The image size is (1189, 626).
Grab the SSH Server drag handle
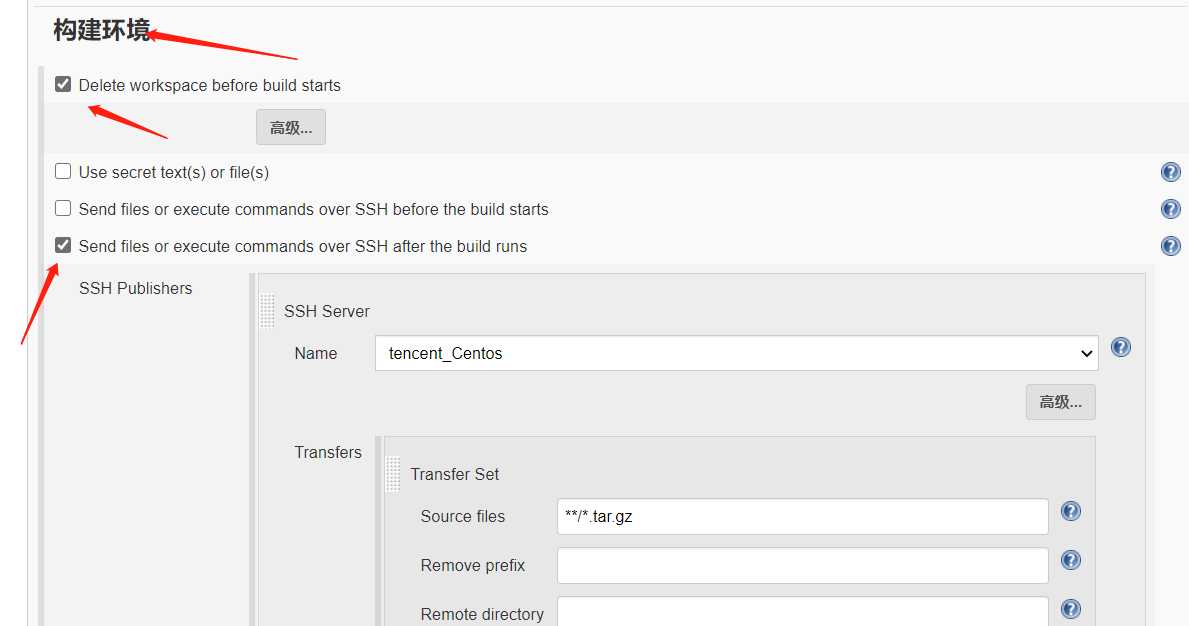pyautogui.click(x=267, y=311)
